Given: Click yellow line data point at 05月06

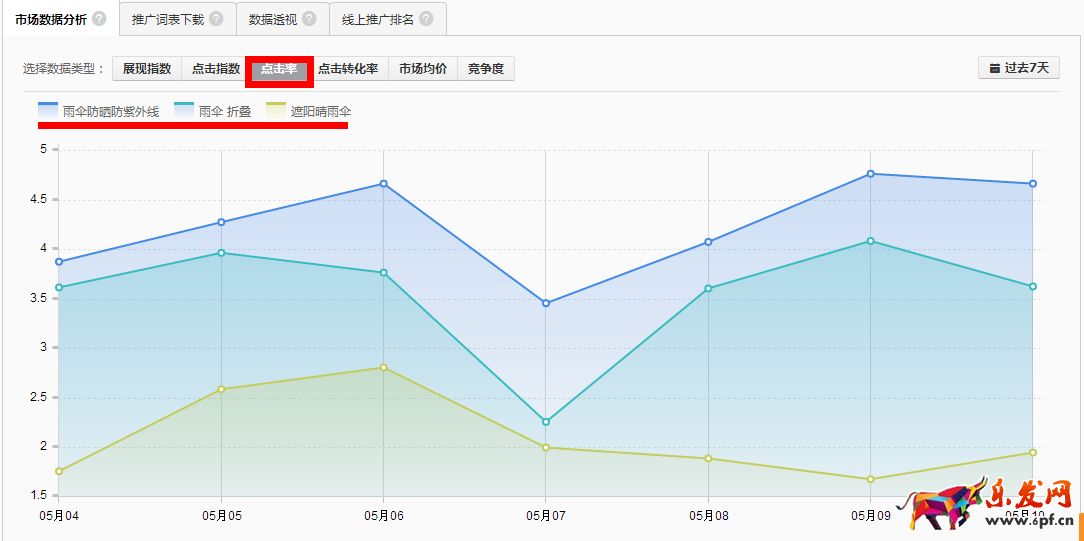Looking at the screenshot, I should 383,368.
